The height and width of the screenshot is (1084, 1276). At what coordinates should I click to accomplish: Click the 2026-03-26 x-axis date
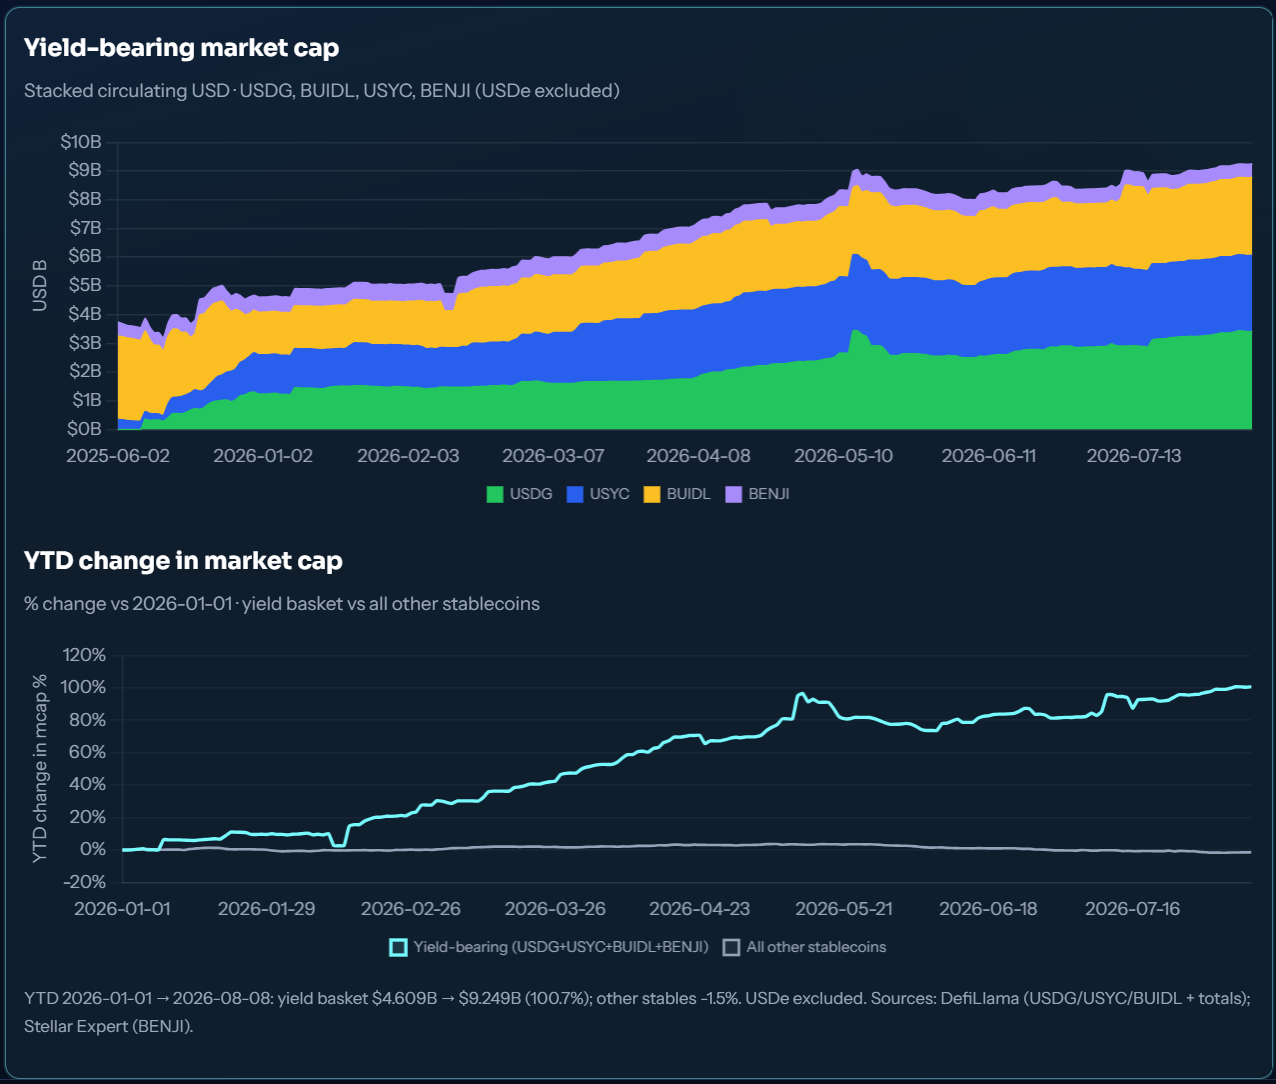click(555, 909)
